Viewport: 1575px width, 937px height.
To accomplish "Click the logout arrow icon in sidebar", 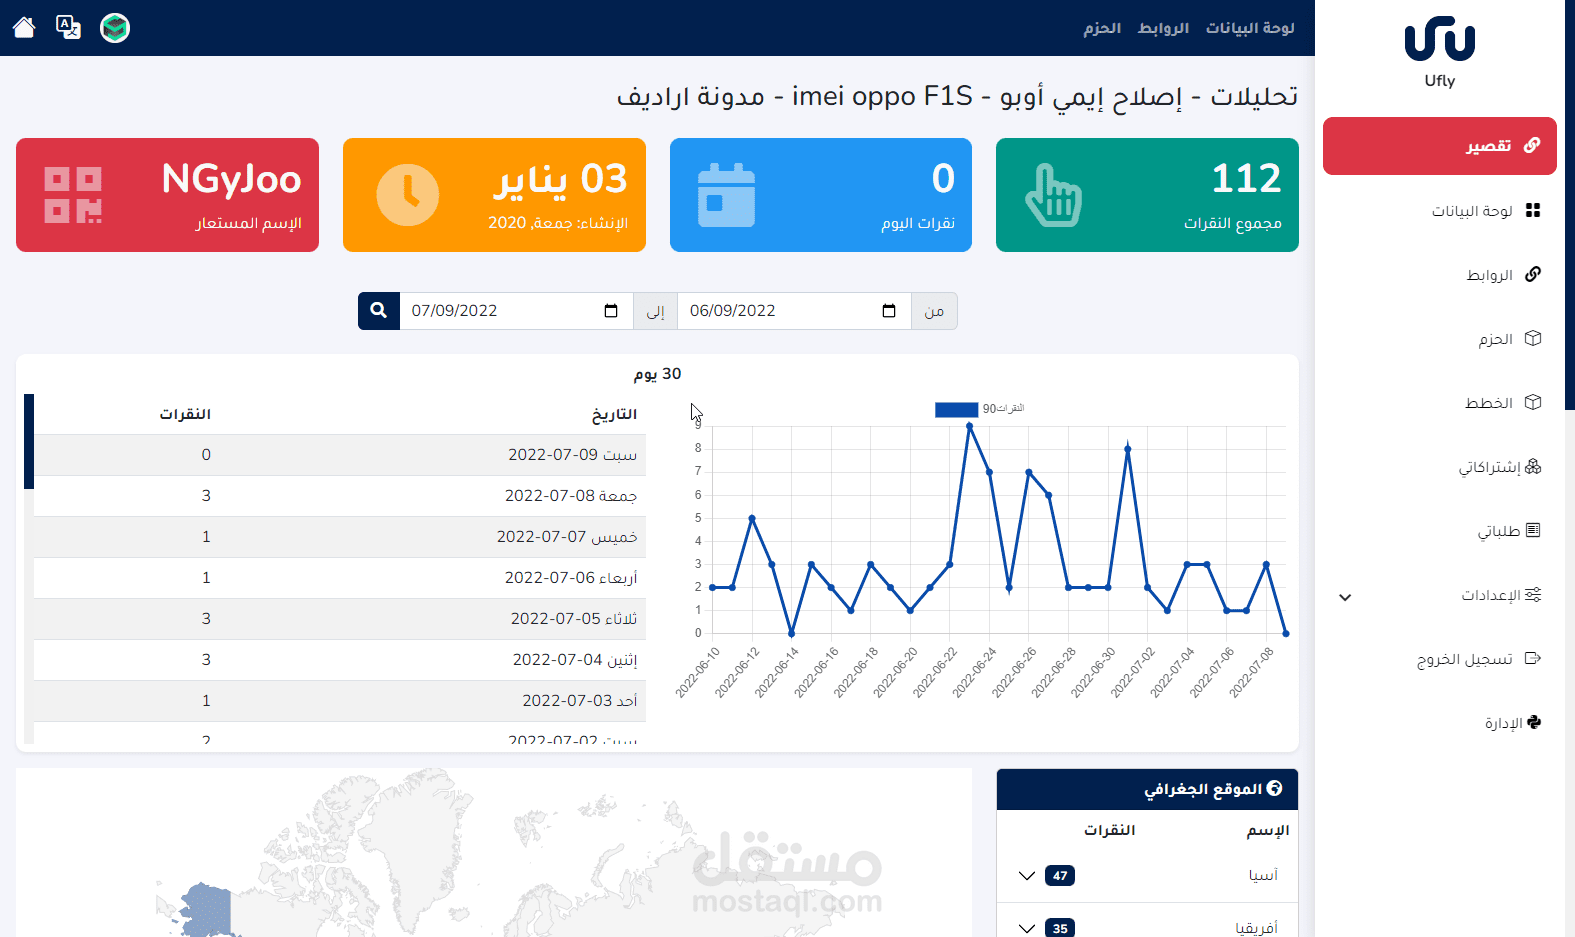I will click(1533, 658).
